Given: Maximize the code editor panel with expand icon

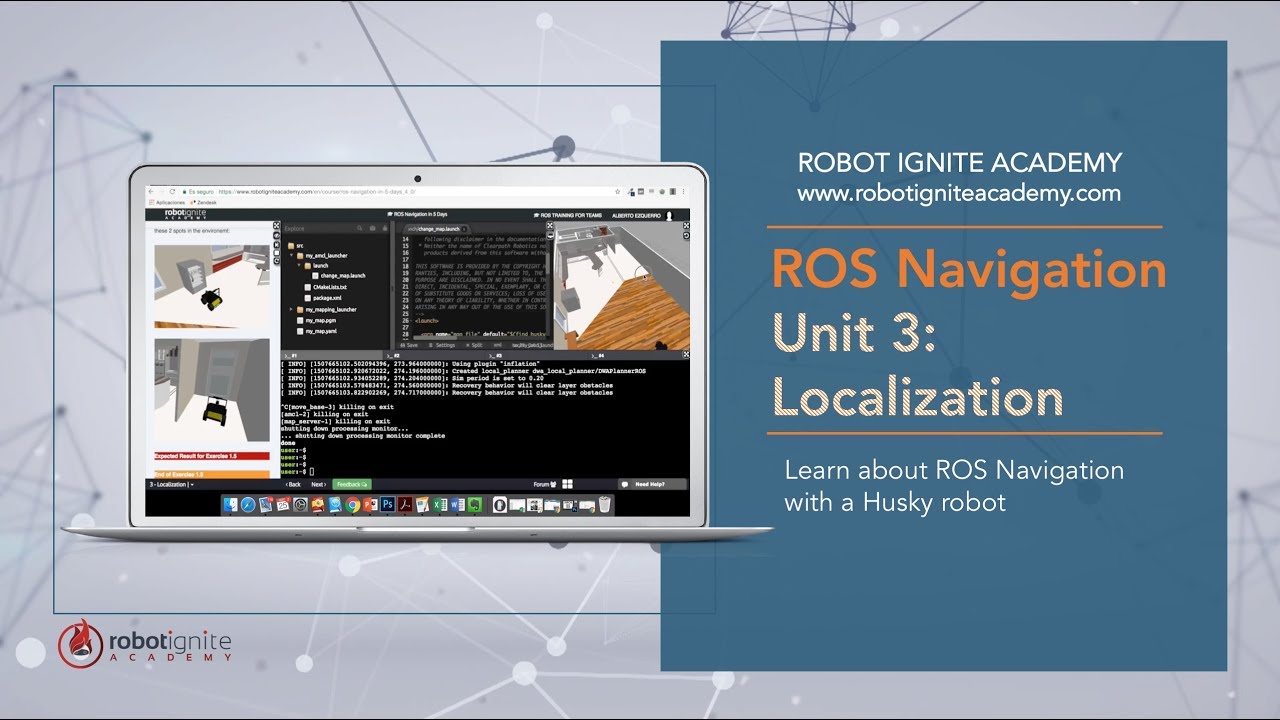Looking at the screenshot, I should (550, 225).
